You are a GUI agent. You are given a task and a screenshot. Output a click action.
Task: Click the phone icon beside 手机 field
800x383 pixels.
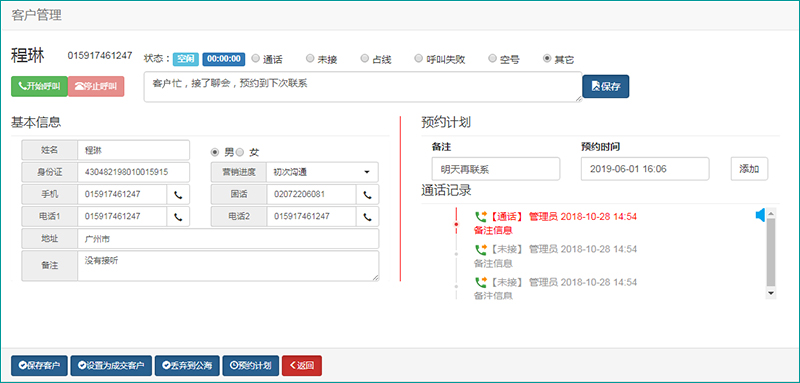178,194
